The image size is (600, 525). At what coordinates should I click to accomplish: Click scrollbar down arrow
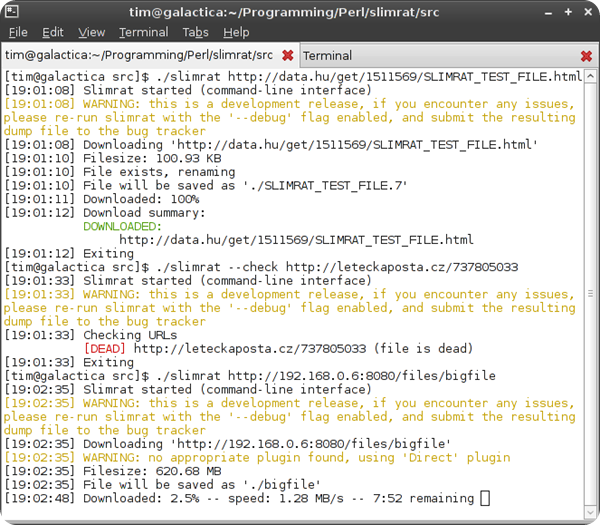coord(590,512)
